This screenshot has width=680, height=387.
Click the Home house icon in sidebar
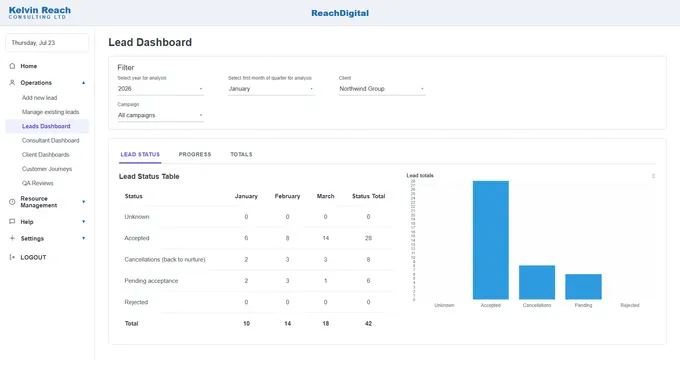12,66
